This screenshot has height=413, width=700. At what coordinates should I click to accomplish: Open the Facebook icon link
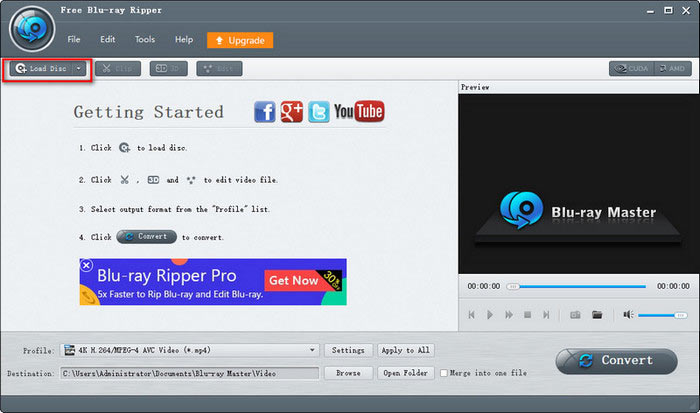265,112
